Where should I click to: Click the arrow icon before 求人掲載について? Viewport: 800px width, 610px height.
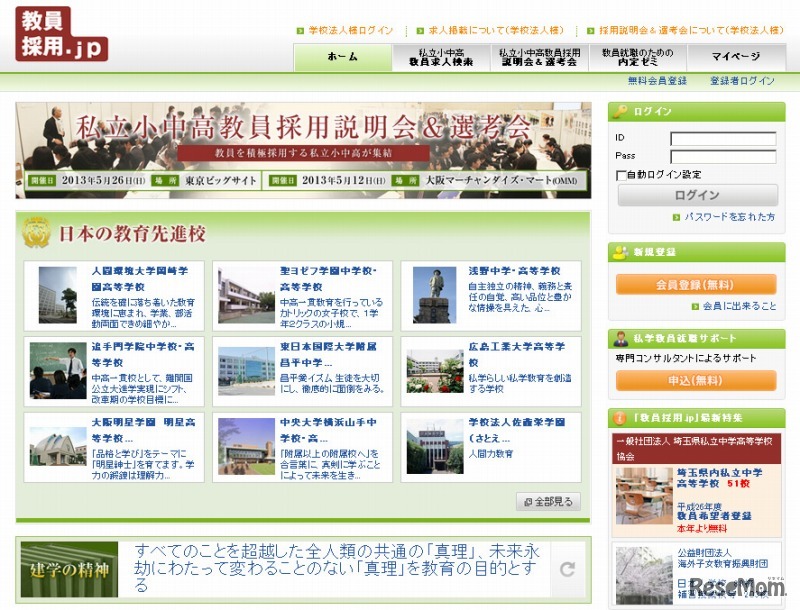420,31
